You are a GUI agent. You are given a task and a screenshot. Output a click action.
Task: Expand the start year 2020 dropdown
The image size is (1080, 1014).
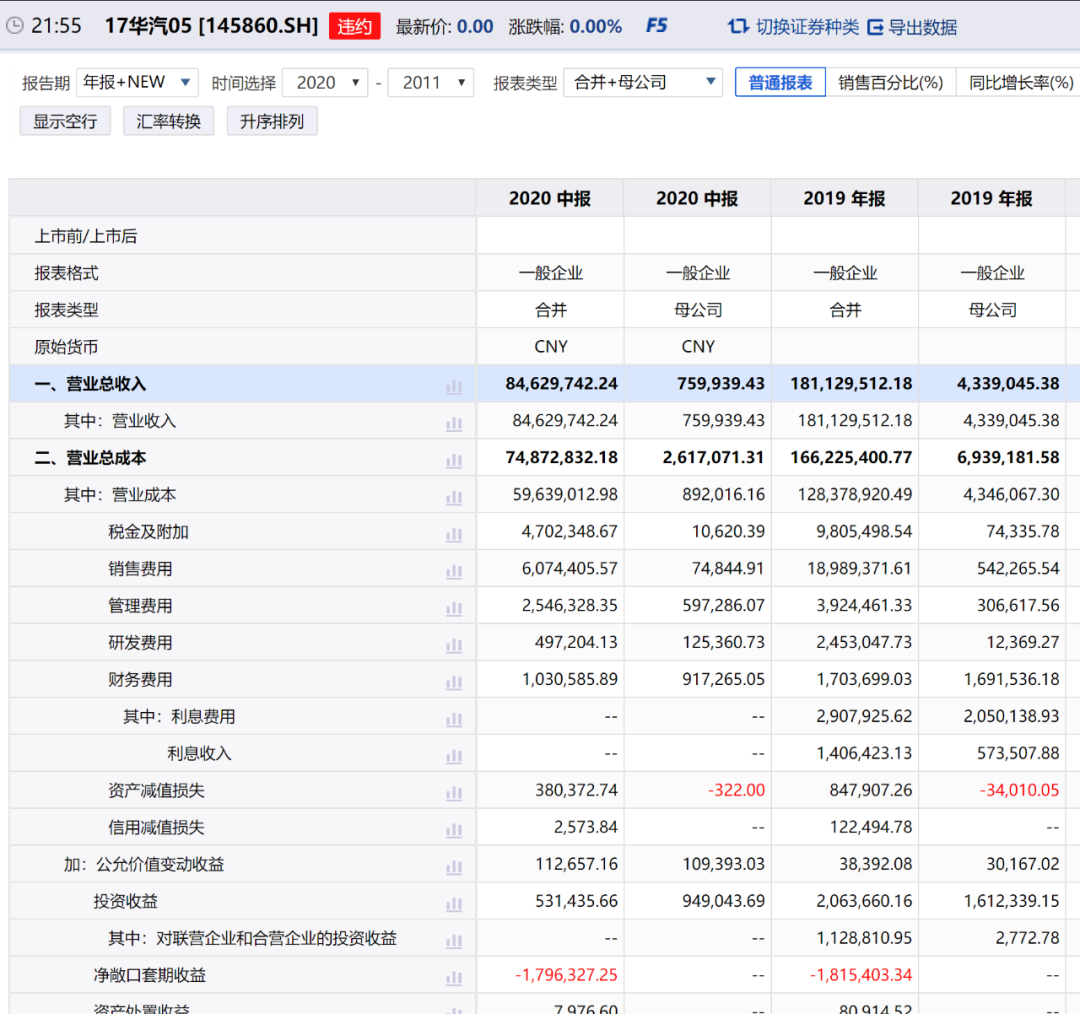tap(325, 82)
